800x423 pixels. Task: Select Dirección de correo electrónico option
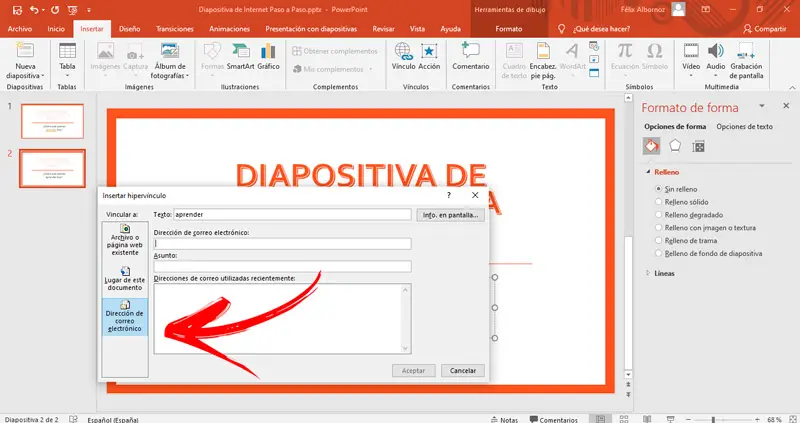[x=125, y=317]
